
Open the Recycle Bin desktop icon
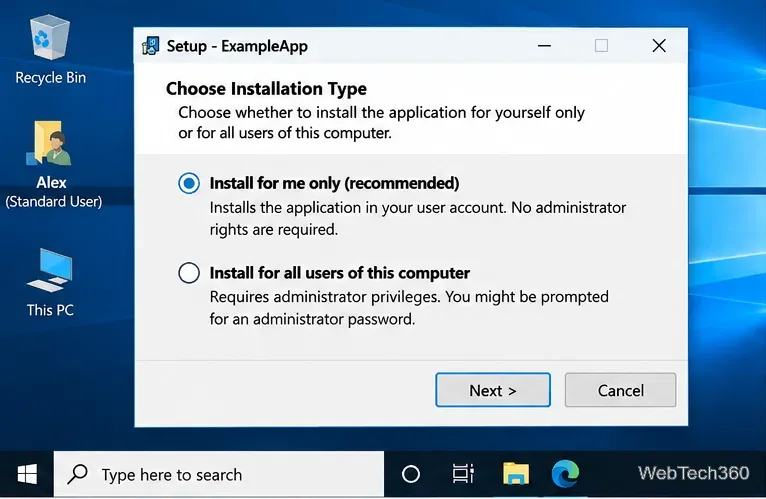coord(50,38)
